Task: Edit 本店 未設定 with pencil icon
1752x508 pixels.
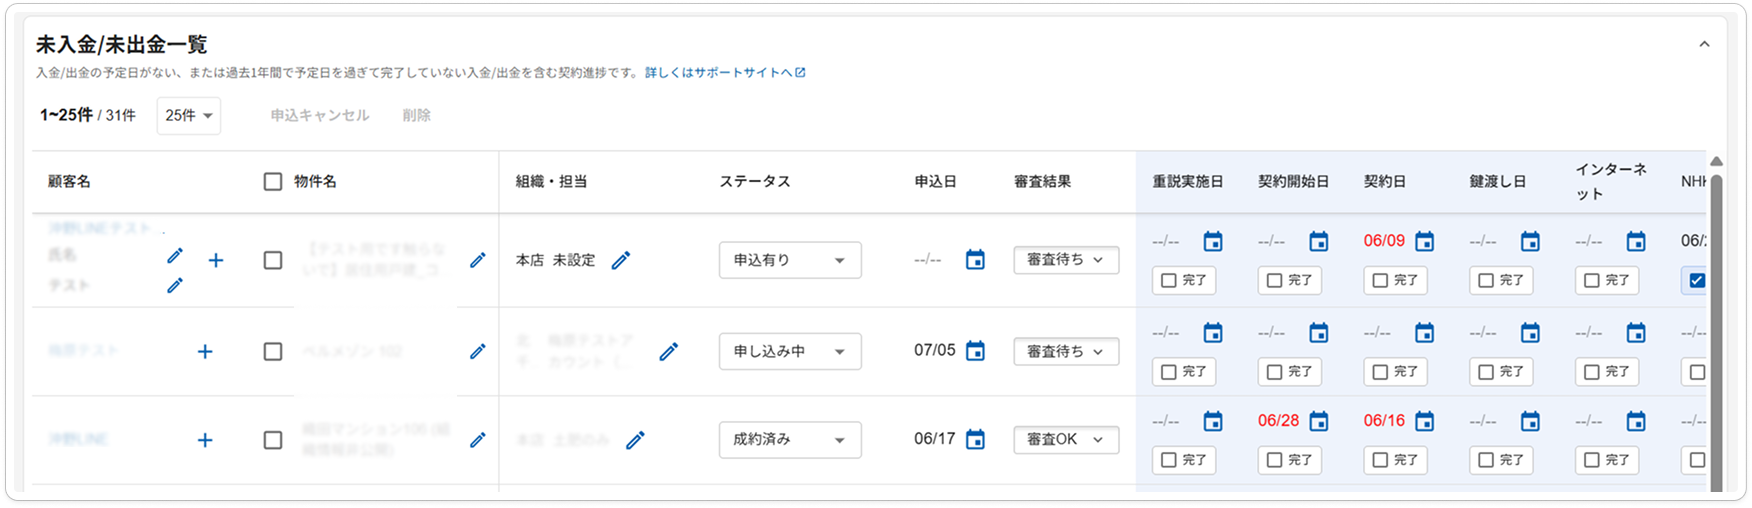Action: (x=621, y=260)
